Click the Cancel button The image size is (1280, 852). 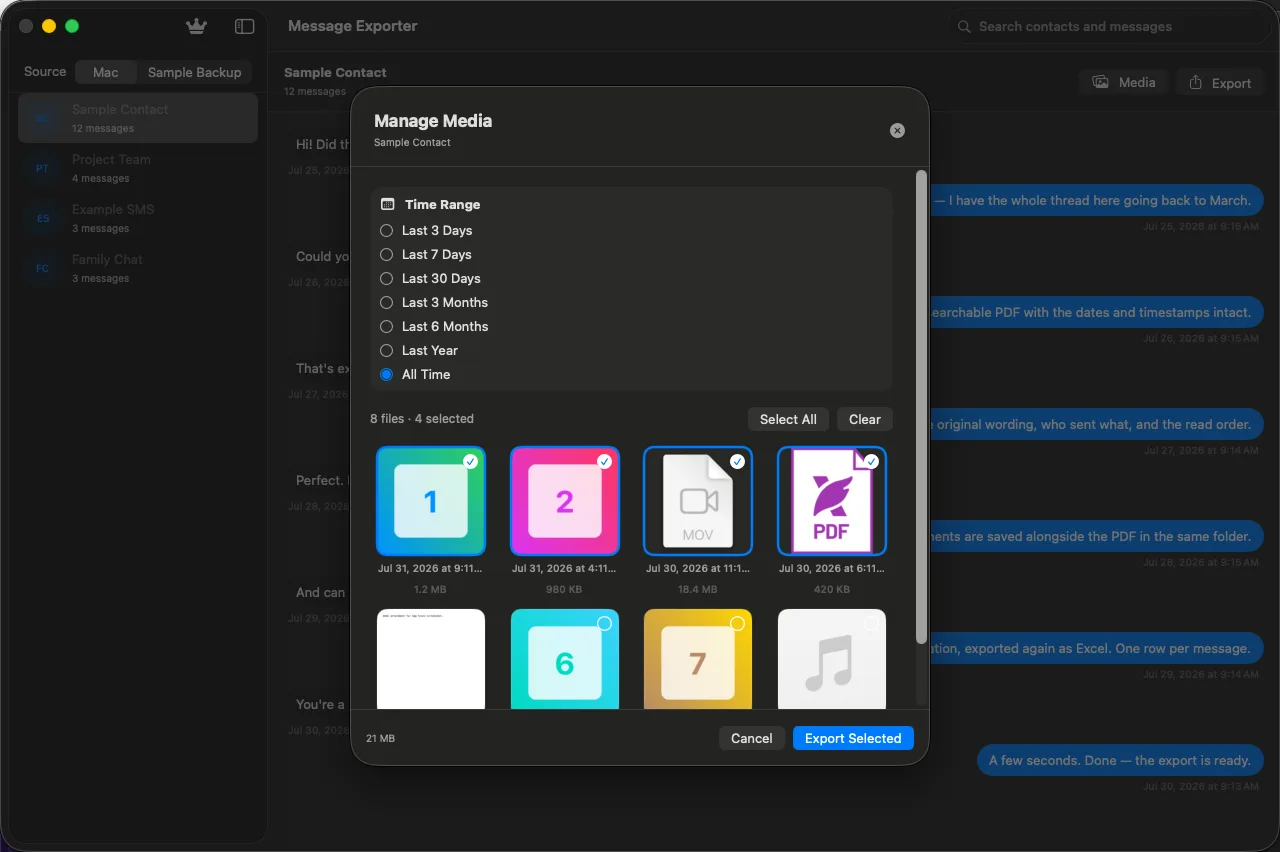point(752,738)
